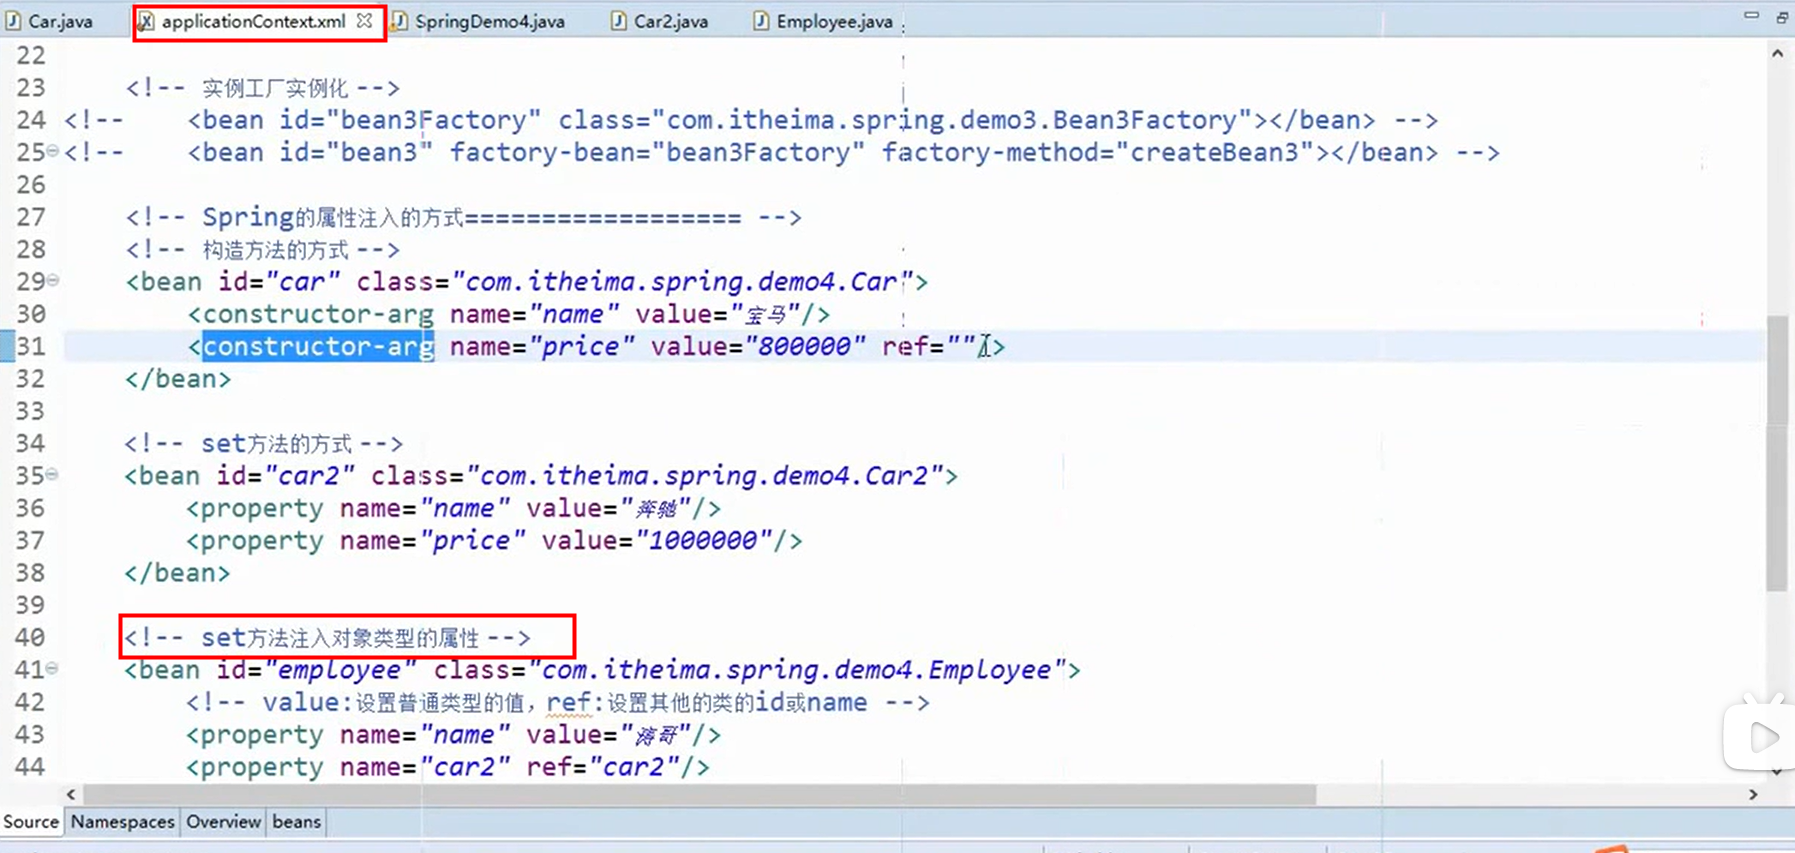Screen dimensions: 1795x853
Task: Click the video play button overlay
Action: point(1763,738)
